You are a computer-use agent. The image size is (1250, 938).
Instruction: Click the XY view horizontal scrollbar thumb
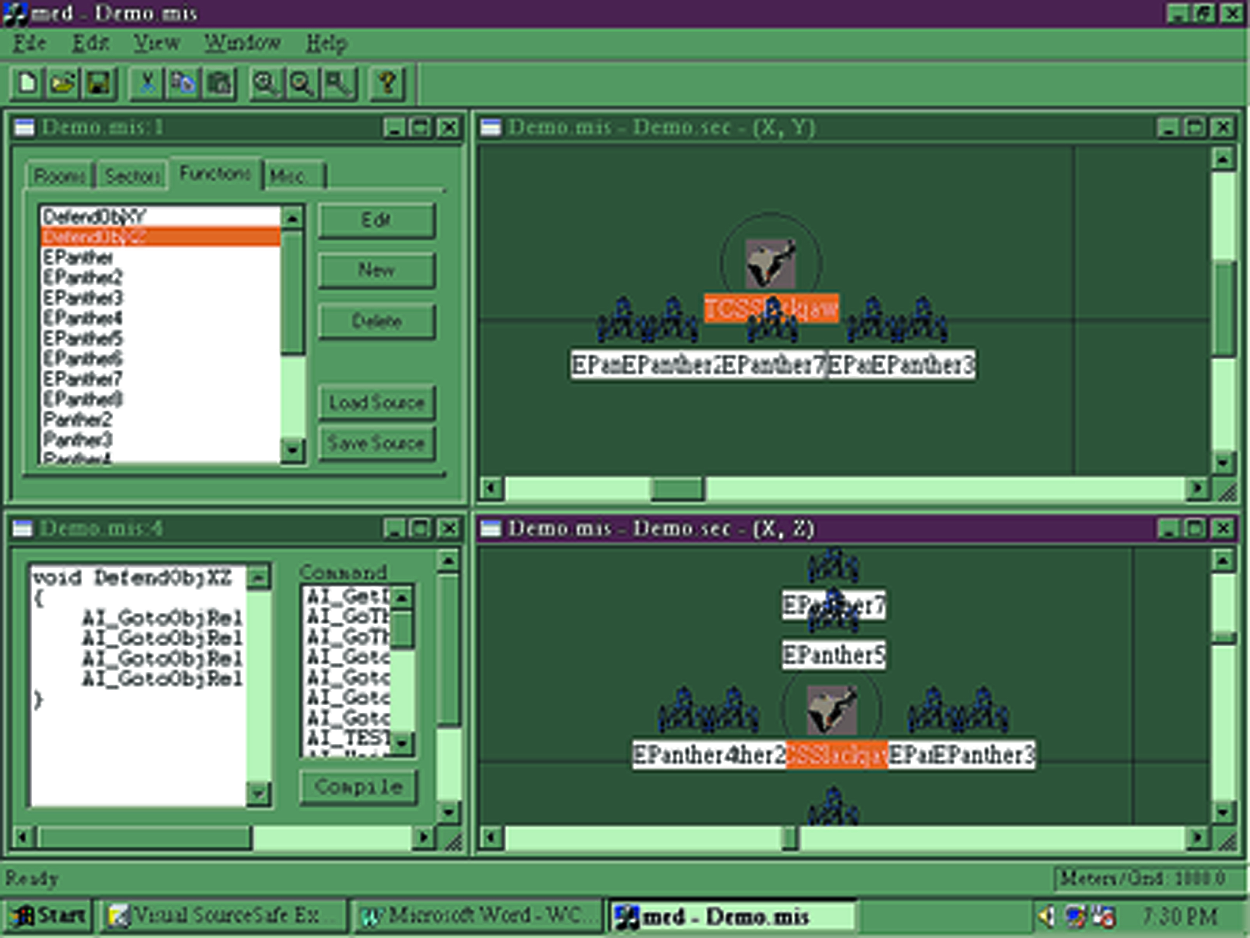tap(677, 489)
